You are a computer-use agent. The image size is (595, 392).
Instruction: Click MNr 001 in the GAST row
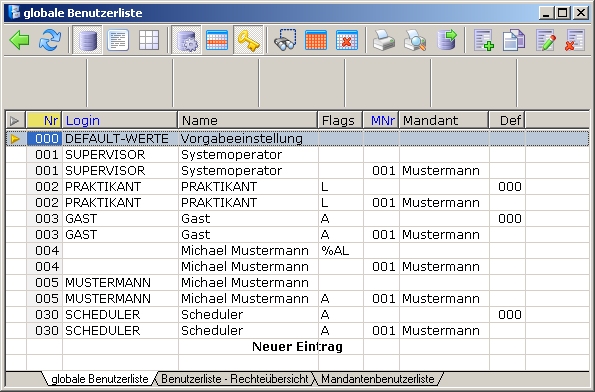[381, 235]
